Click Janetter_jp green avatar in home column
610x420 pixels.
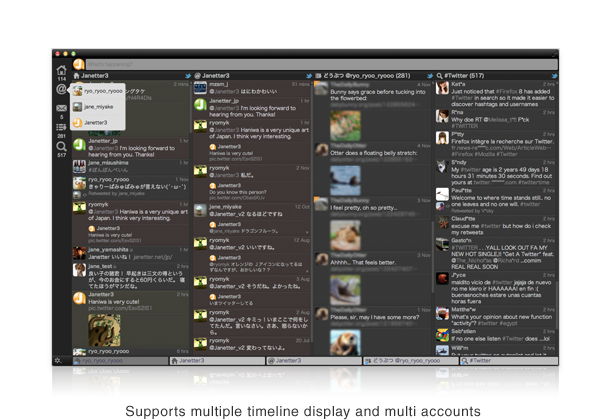[x=79, y=145]
